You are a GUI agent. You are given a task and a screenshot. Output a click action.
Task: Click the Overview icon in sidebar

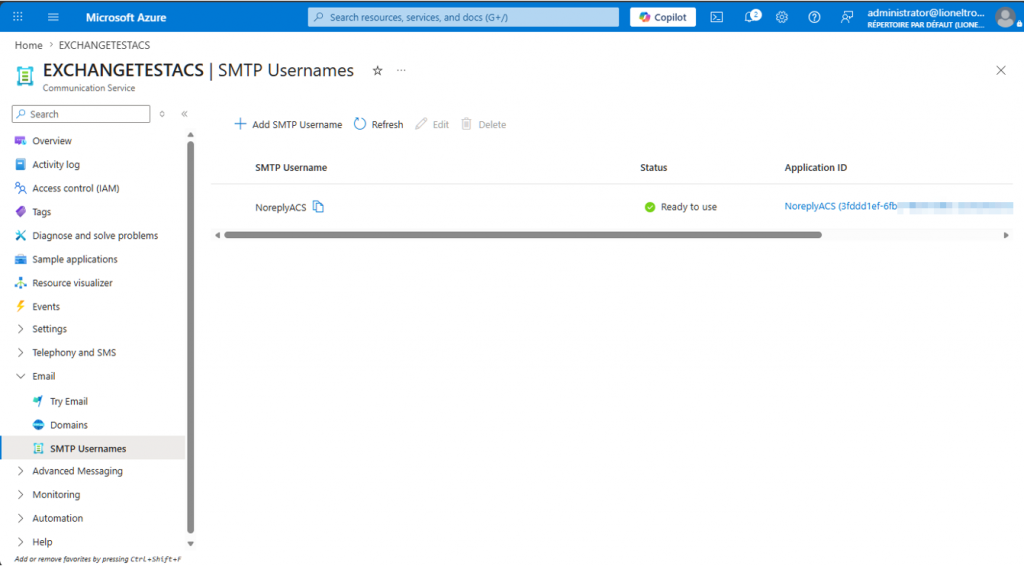pyautogui.click(x=20, y=140)
